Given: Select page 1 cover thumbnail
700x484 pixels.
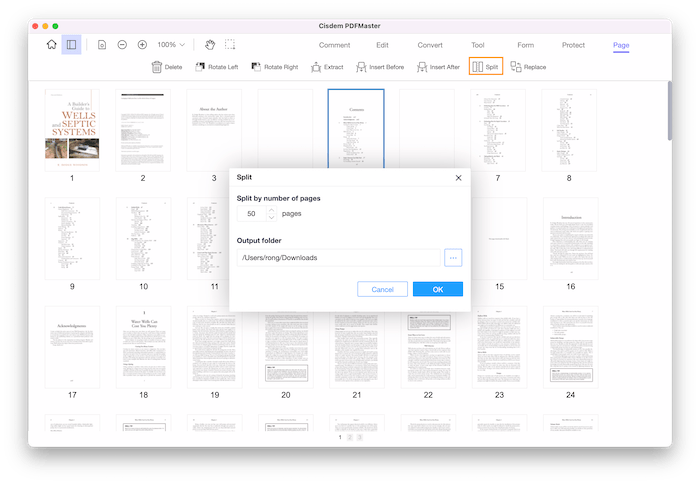Looking at the screenshot, I should coord(72,130).
